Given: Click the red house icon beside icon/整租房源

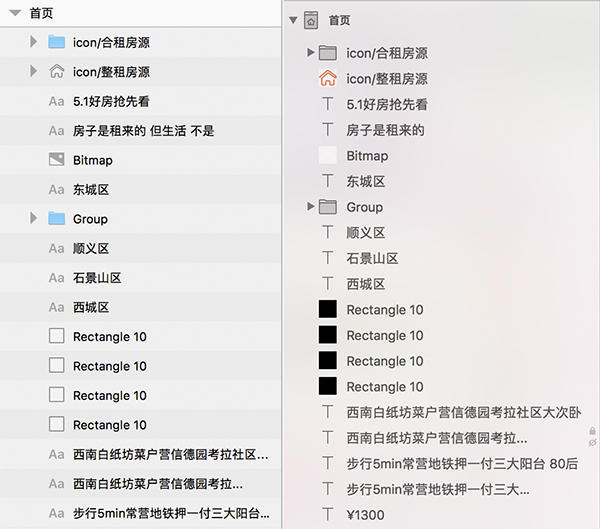Looking at the screenshot, I should pos(327,78).
